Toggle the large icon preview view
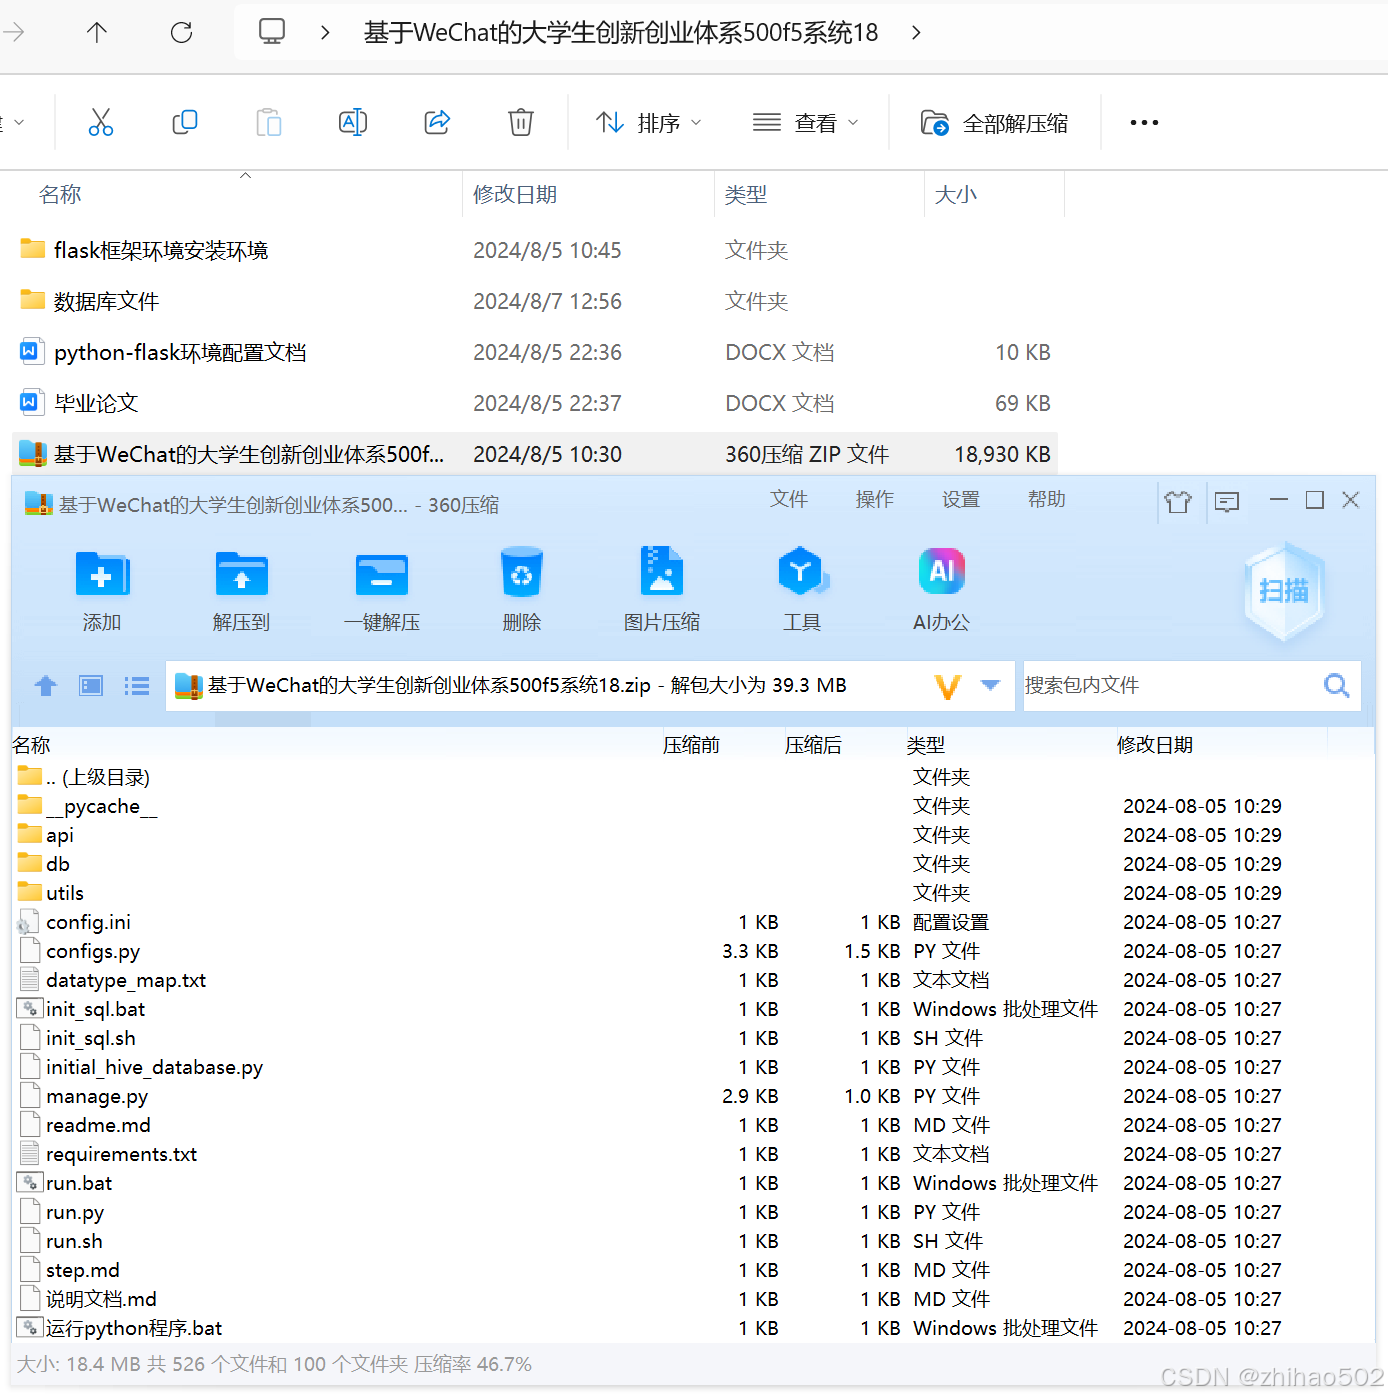This screenshot has height=1400, width=1388. pos(90,686)
